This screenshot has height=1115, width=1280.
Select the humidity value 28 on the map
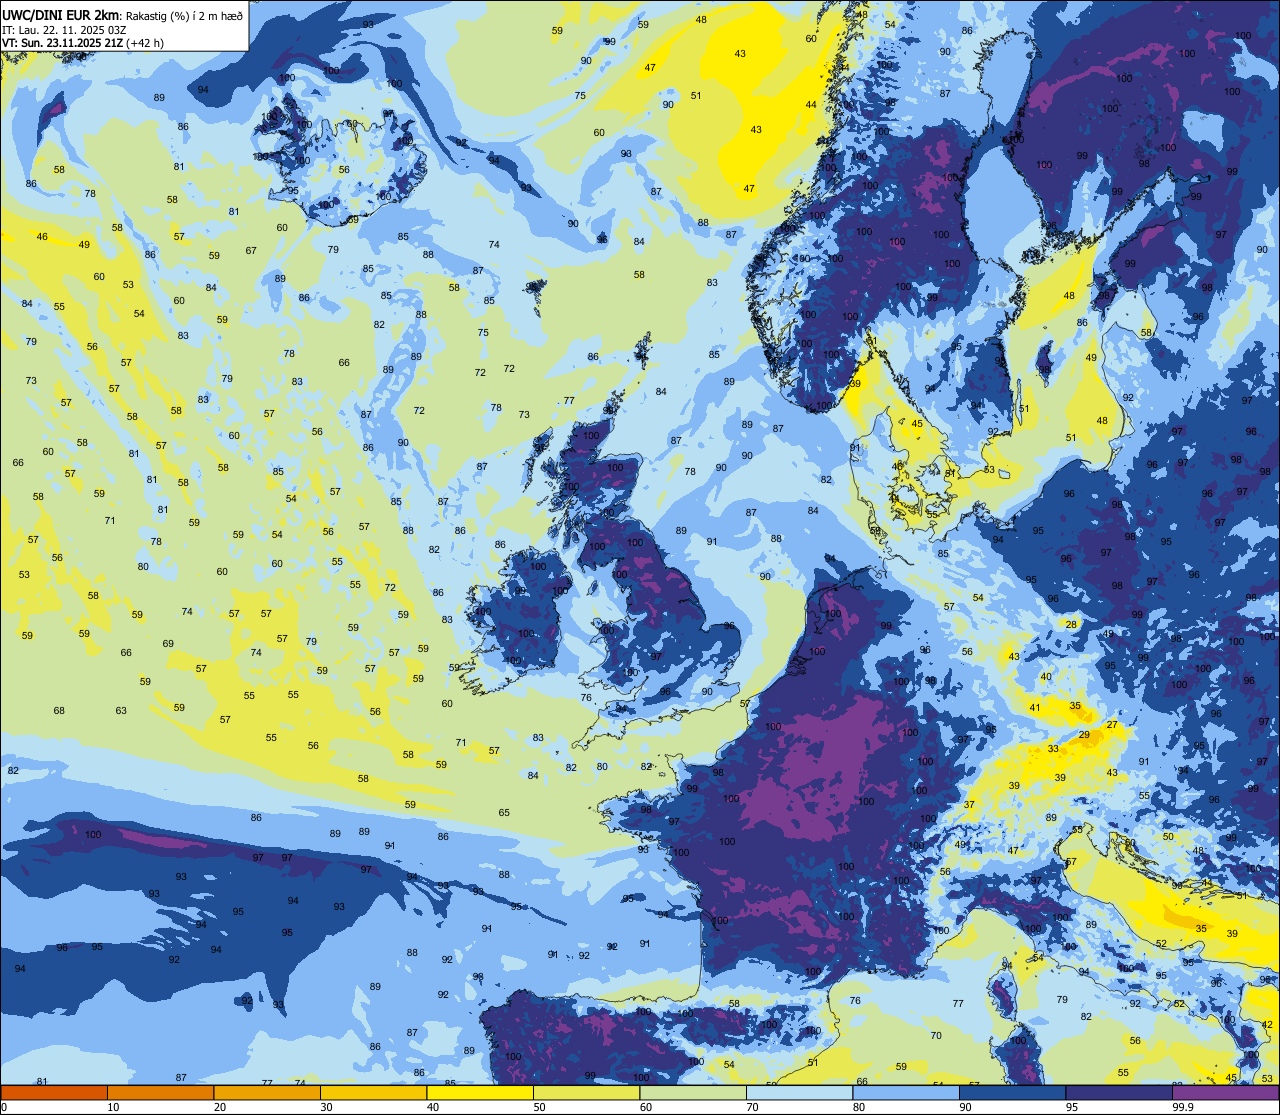pyautogui.click(x=1071, y=624)
